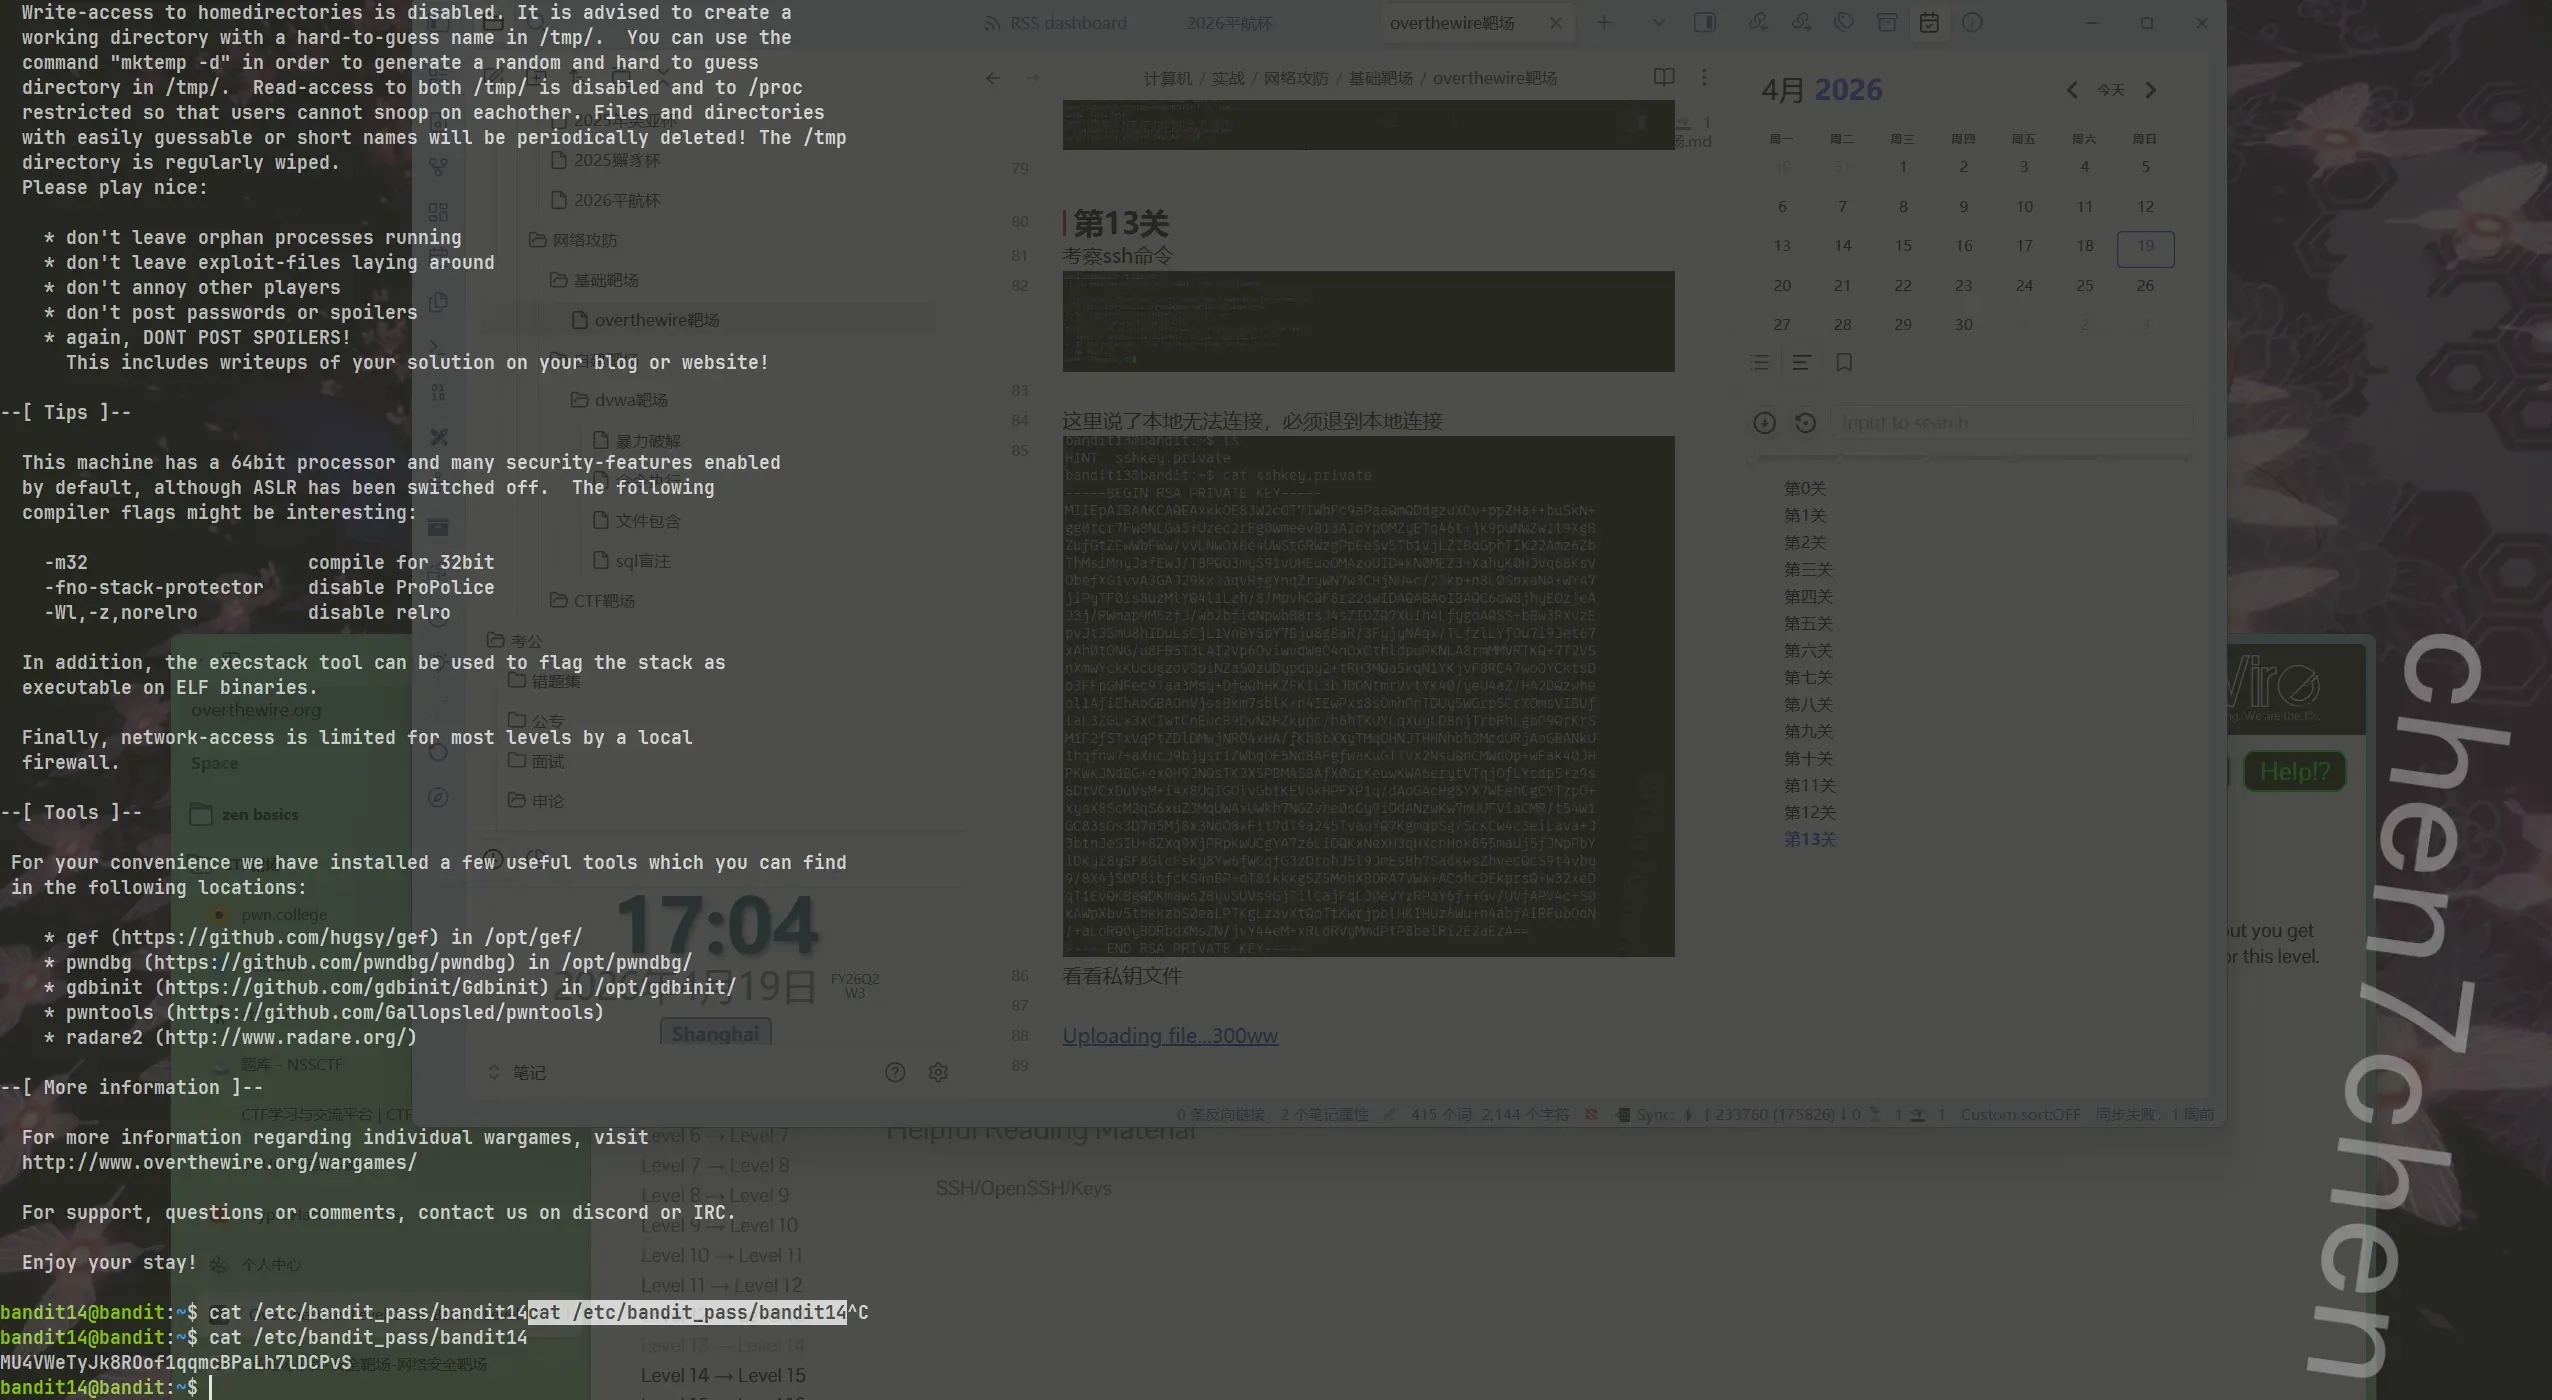The width and height of the screenshot is (2552, 1400).
Task: Open the backlinks icon in right sidebar
Action: click(x=1758, y=22)
